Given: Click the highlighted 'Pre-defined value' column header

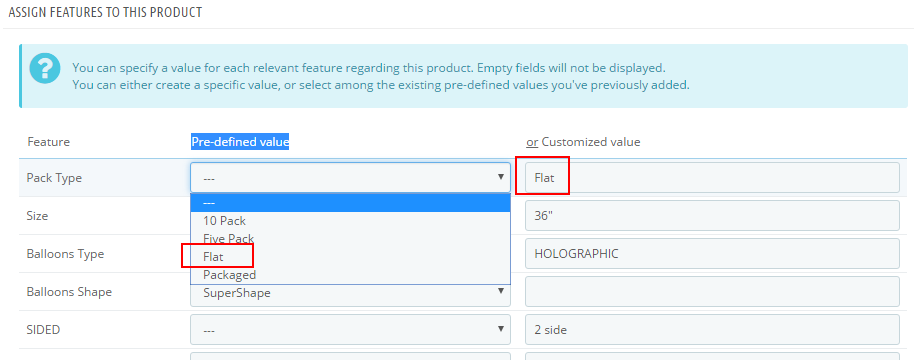Looking at the screenshot, I should coord(240,142).
